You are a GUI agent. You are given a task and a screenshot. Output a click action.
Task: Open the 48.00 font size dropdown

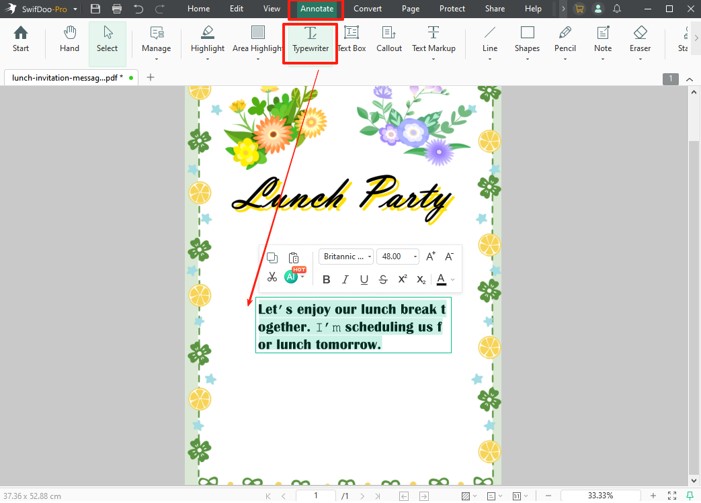point(398,256)
